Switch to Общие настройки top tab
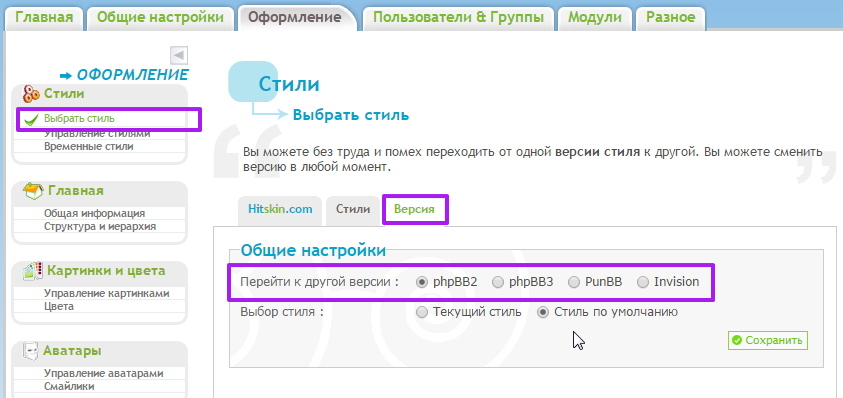The image size is (843, 398). [160, 17]
